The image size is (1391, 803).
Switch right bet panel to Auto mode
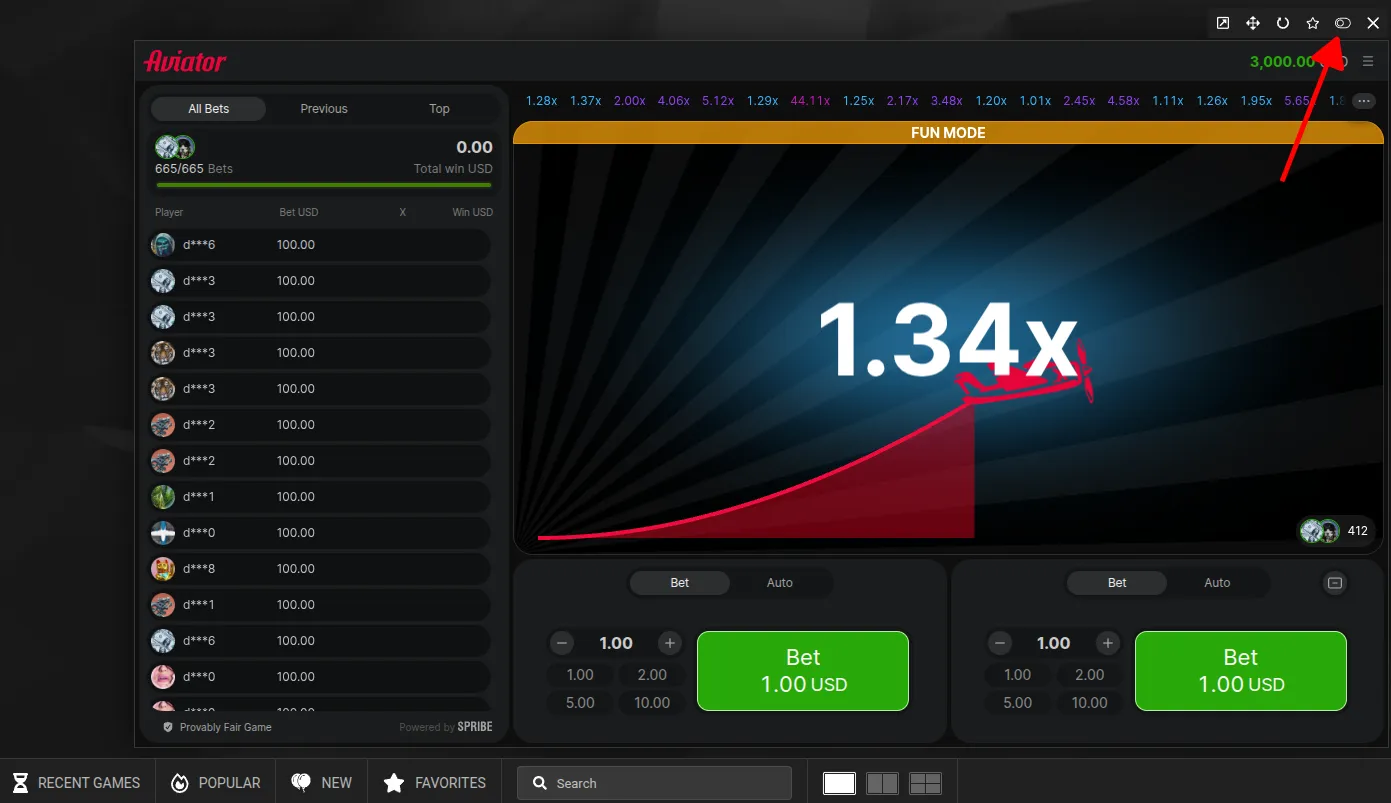(1216, 583)
